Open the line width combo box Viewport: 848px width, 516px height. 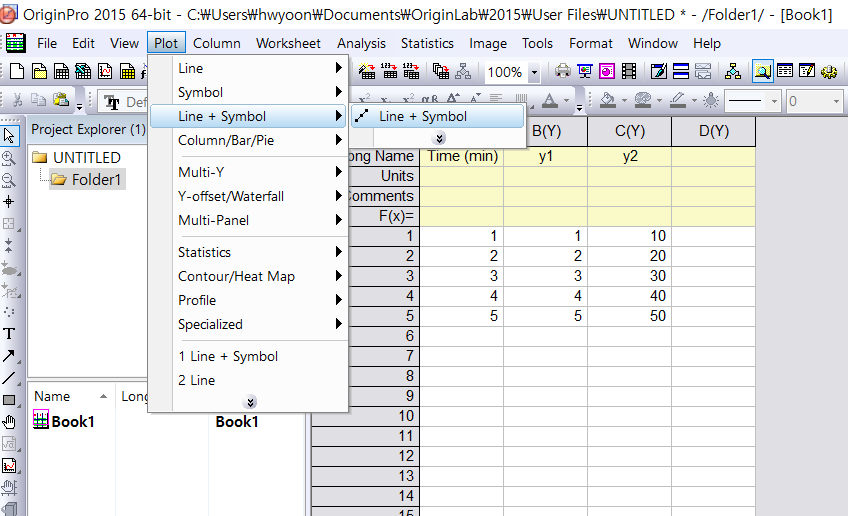coord(814,101)
